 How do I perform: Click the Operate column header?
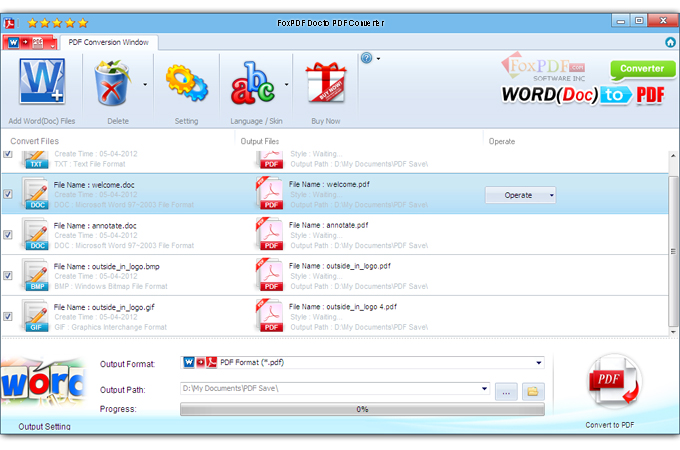pos(502,141)
